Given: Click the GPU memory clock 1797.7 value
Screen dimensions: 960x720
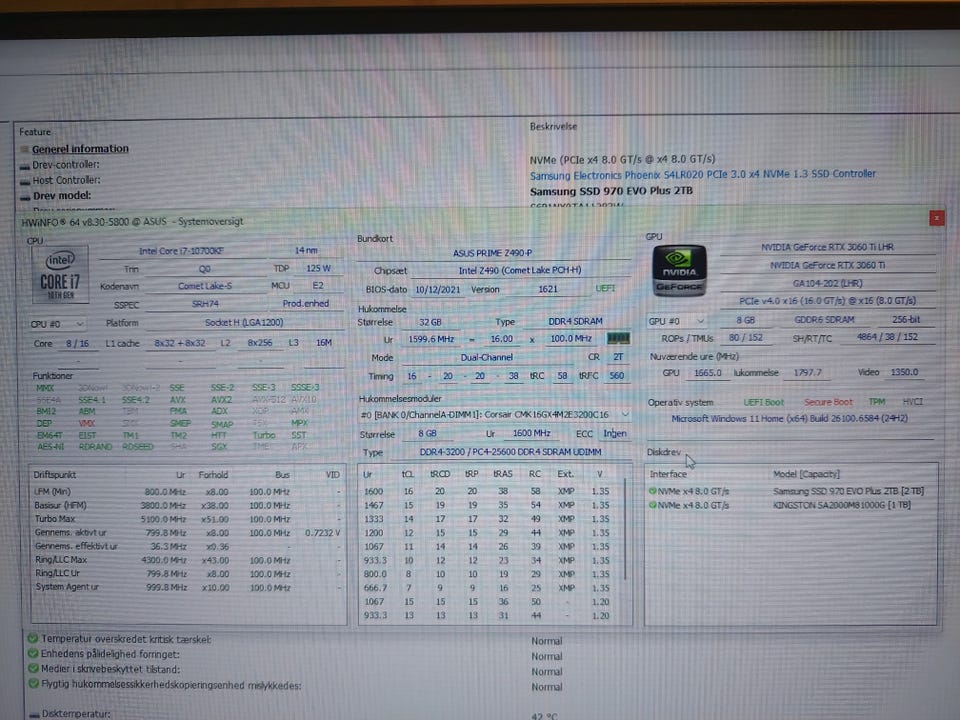Looking at the screenshot, I should [808, 372].
